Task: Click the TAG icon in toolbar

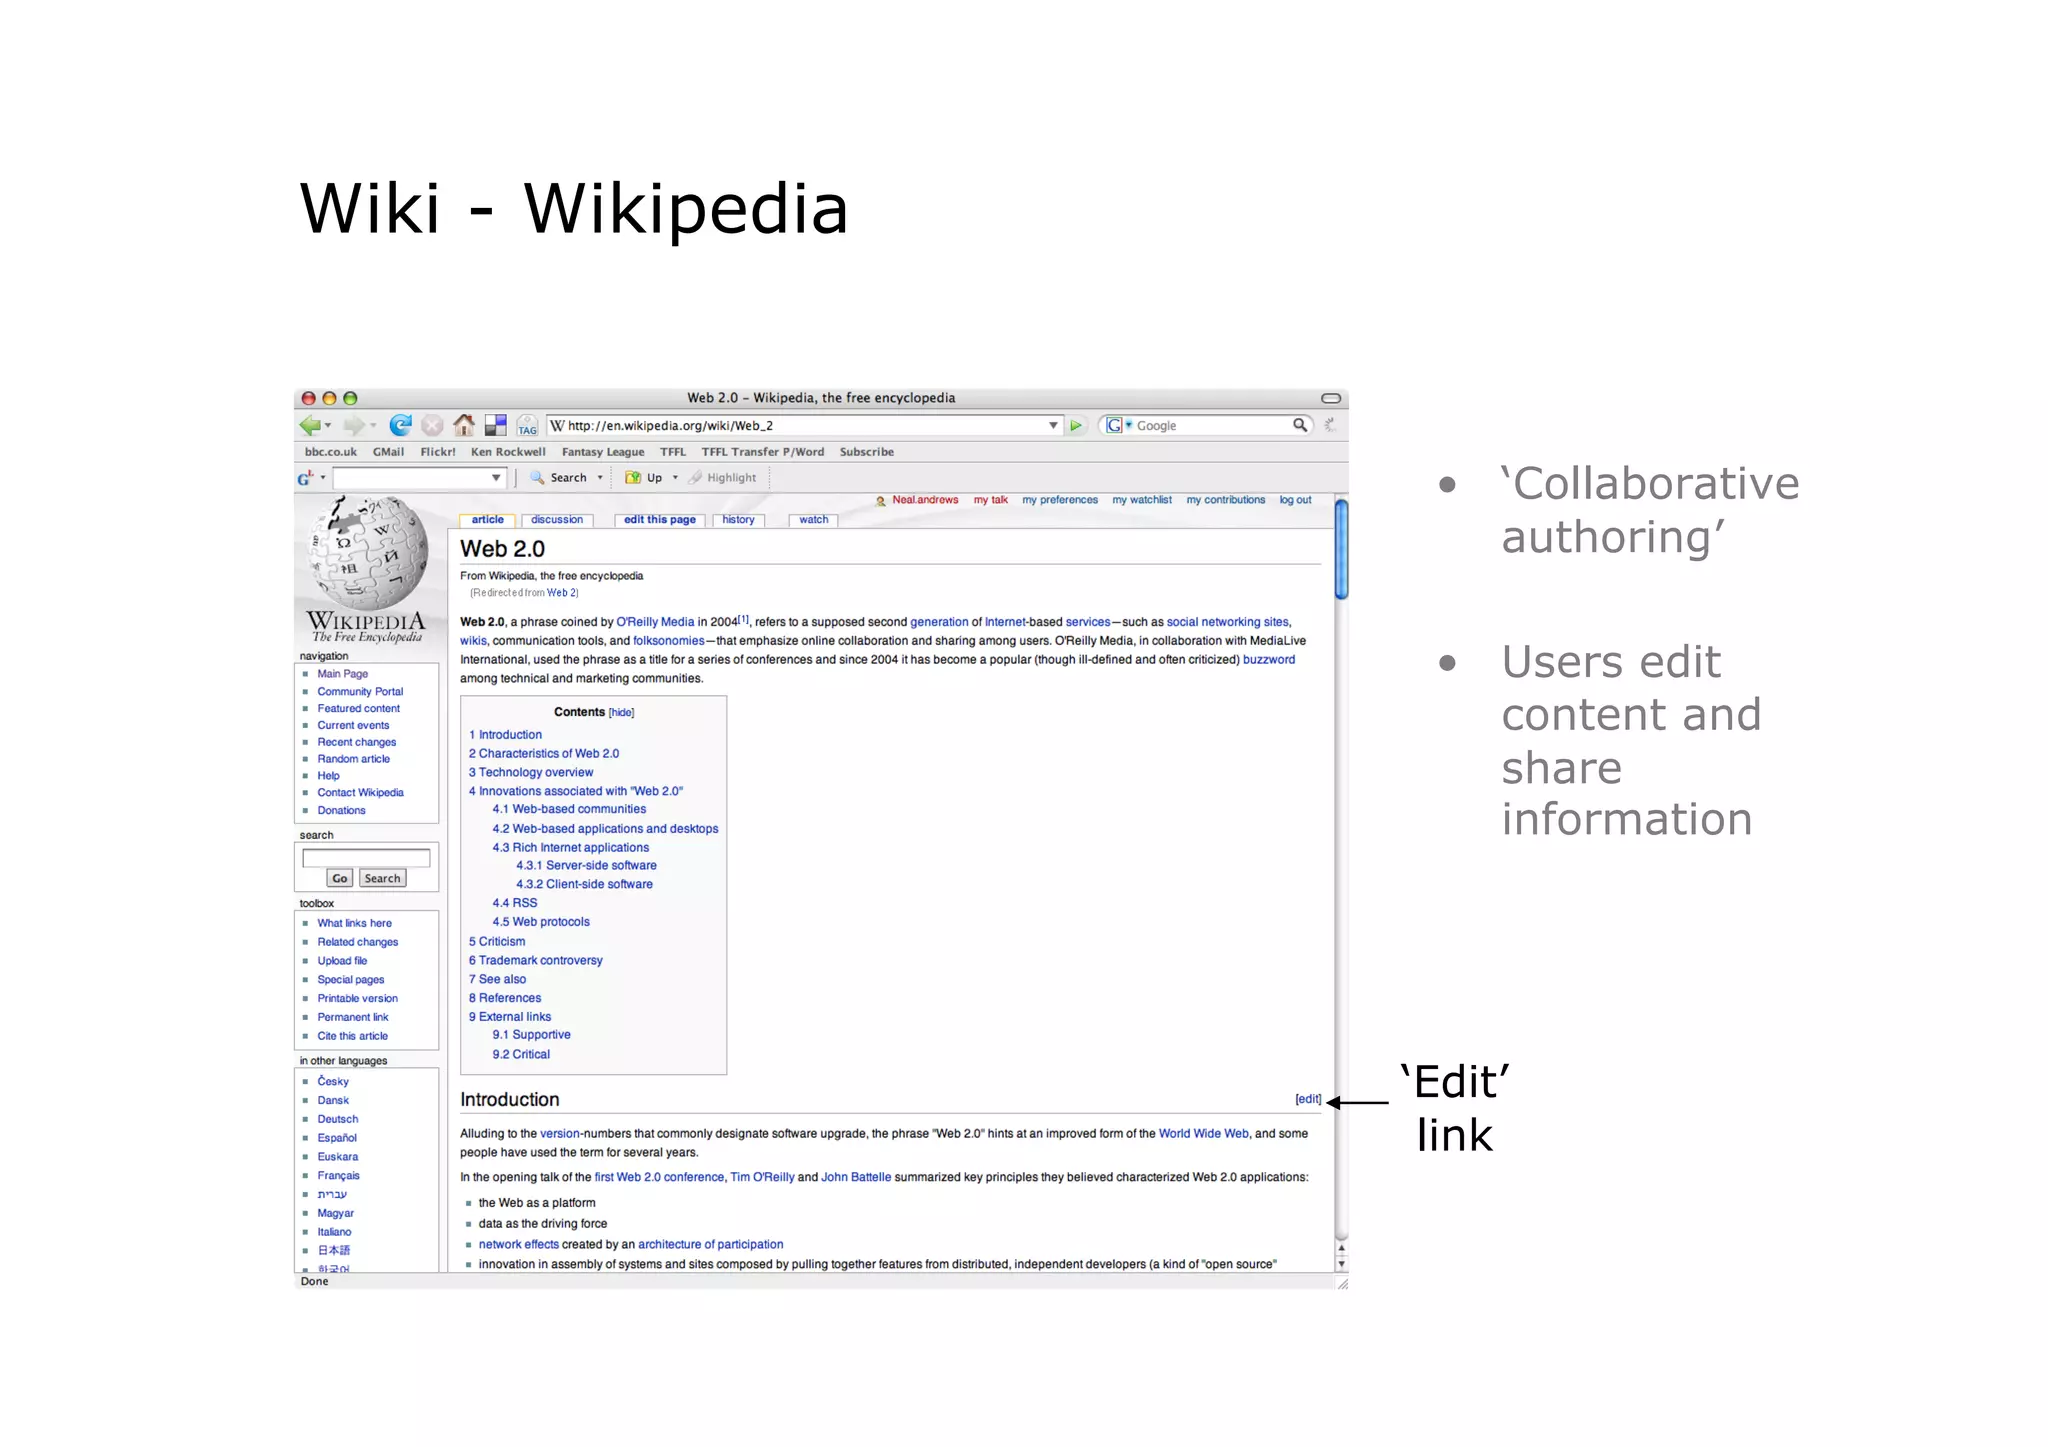Action: (x=527, y=426)
